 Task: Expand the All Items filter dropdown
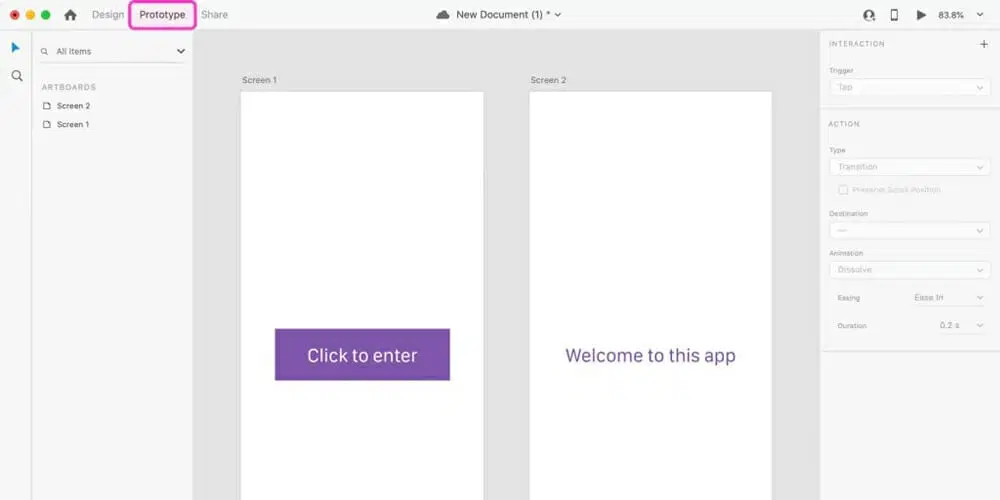click(x=180, y=52)
